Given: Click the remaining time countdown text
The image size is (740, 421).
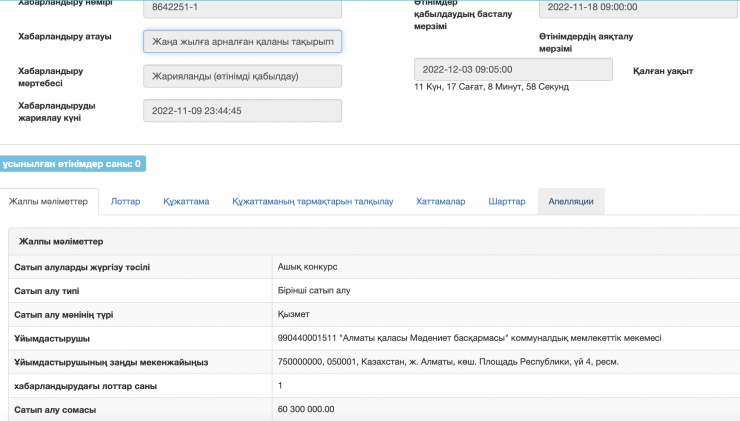Looking at the screenshot, I should pos(491,88).
